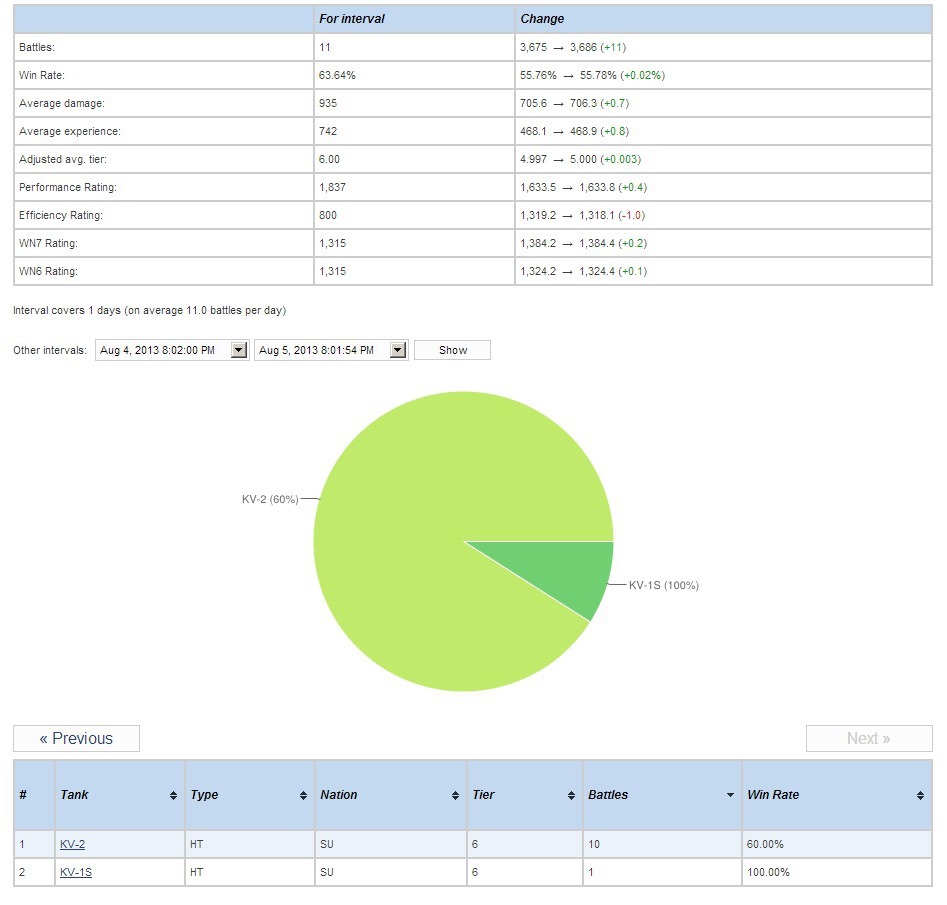The height and width of the screenshot is (905, 947).
Task: Click the For interval column header
Action: coord(351,19)
